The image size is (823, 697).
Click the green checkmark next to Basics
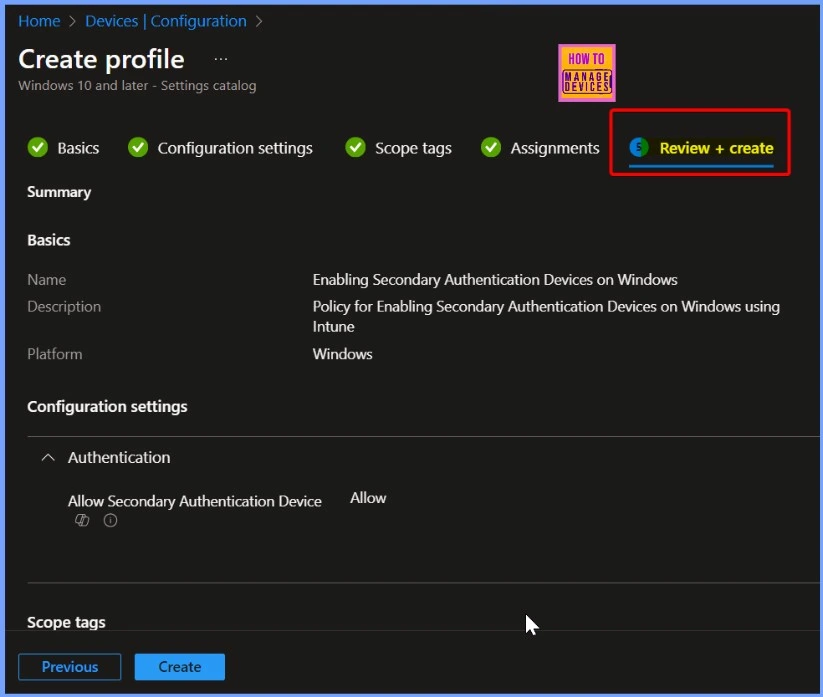(38, 148)
